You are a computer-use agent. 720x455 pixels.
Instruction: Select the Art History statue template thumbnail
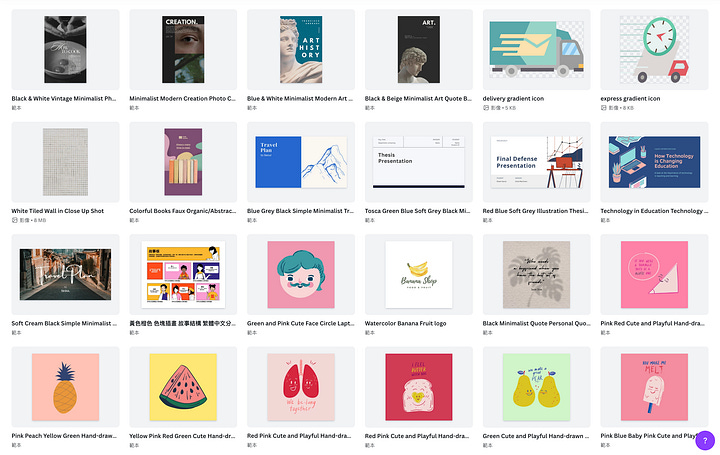coord(301,49)
